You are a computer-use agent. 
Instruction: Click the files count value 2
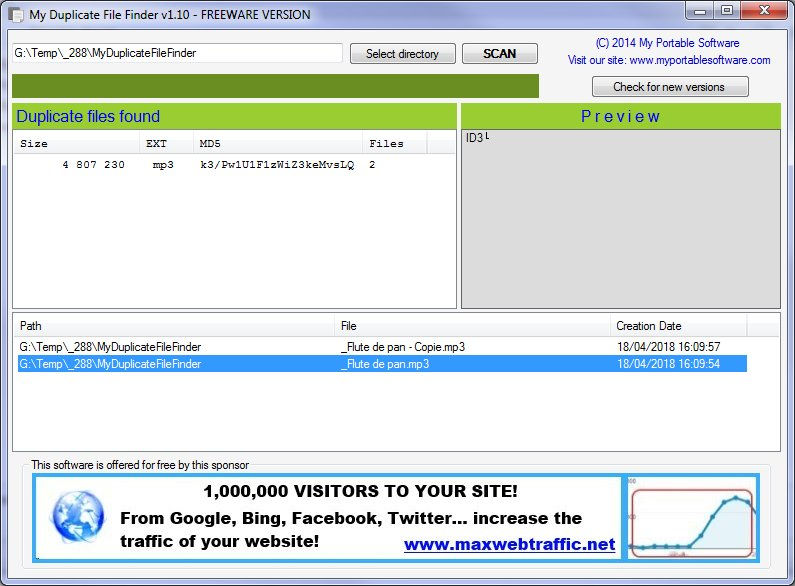pyautogui.click(x=372, y=165)
